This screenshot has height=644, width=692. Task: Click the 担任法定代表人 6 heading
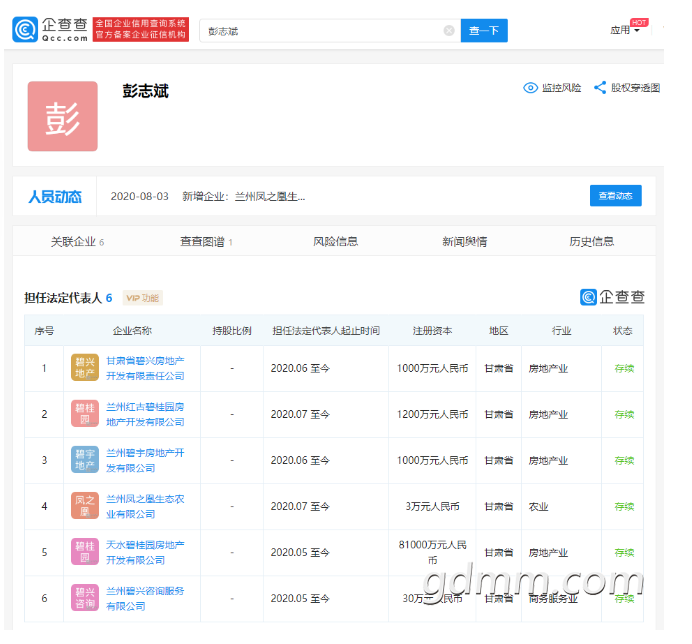[x=68, y=298]
